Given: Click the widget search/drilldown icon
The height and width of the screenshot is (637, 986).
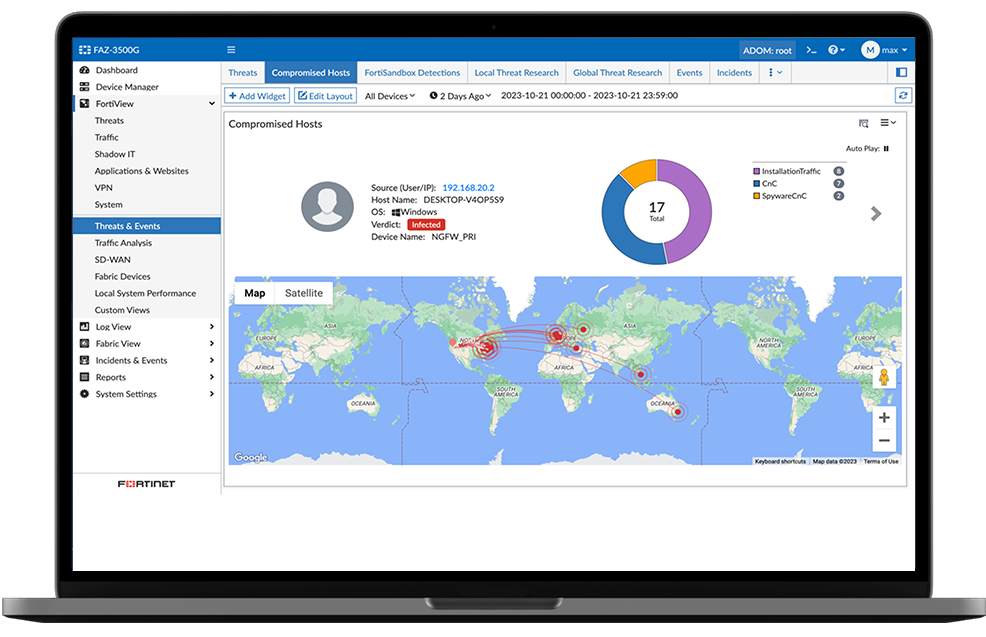Looking at the screenshot, I should (x=863, y=123).
